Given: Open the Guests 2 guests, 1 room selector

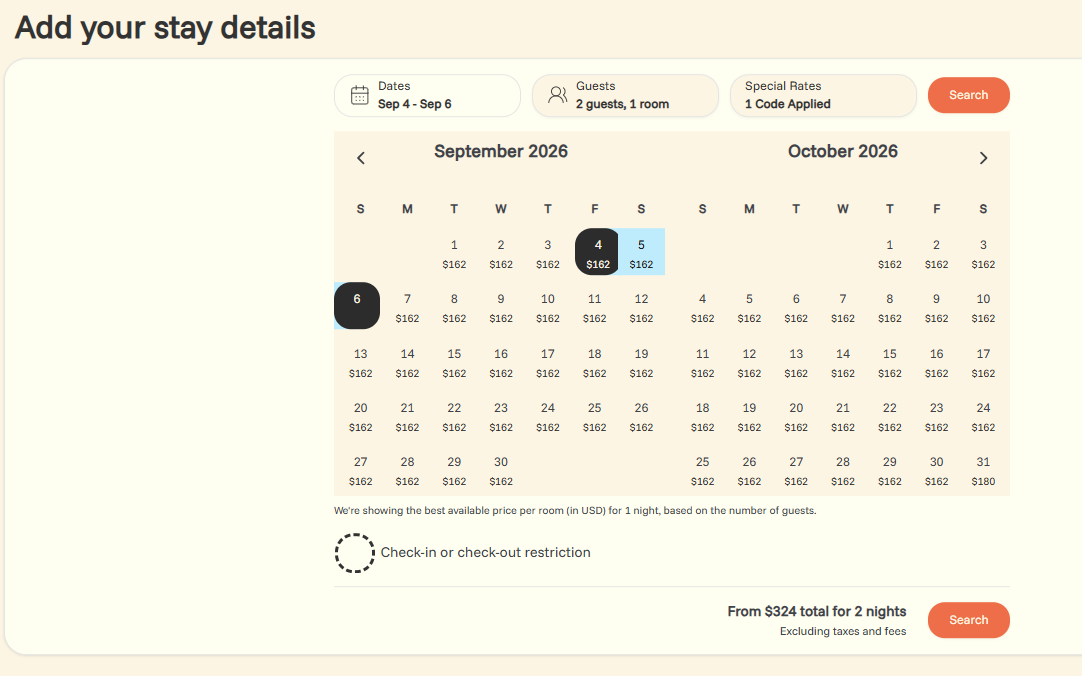Looking at the screenshot, I should (x=625, y=95).
